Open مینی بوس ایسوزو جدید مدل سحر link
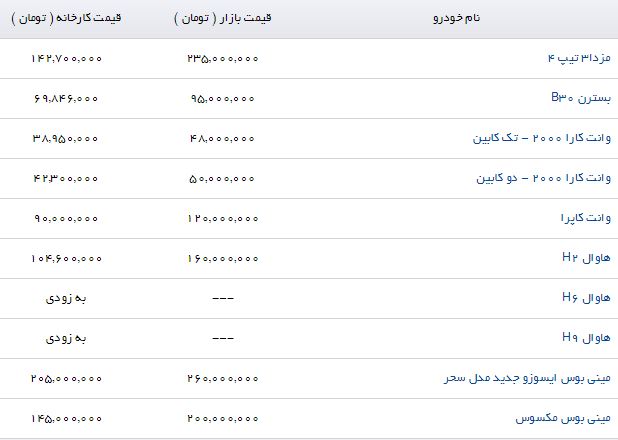Screen dimensions: 618x440 click(x=527, y=378)
